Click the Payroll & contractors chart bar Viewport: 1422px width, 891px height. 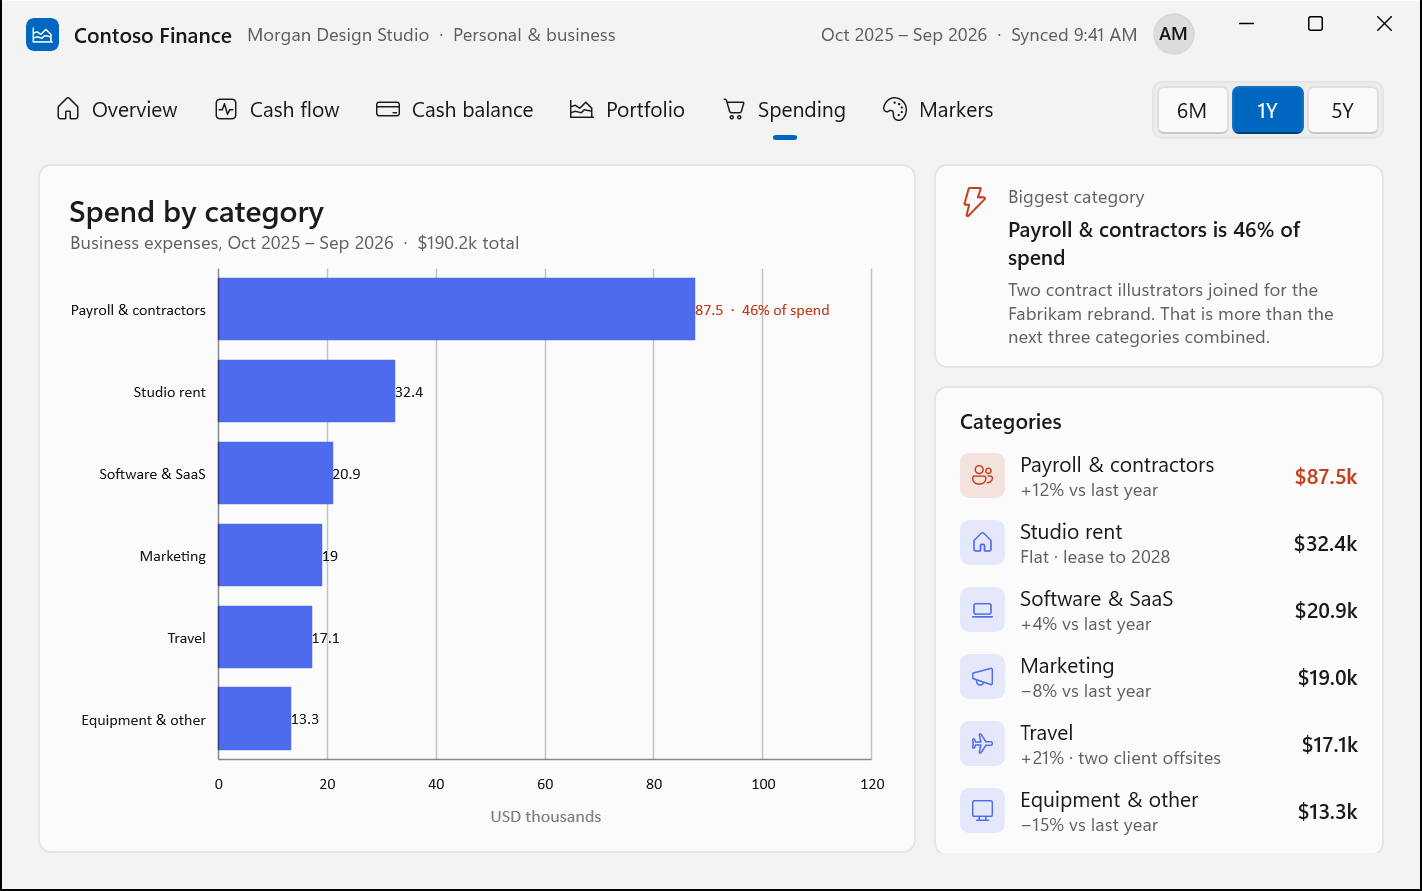tap(457, 309)
